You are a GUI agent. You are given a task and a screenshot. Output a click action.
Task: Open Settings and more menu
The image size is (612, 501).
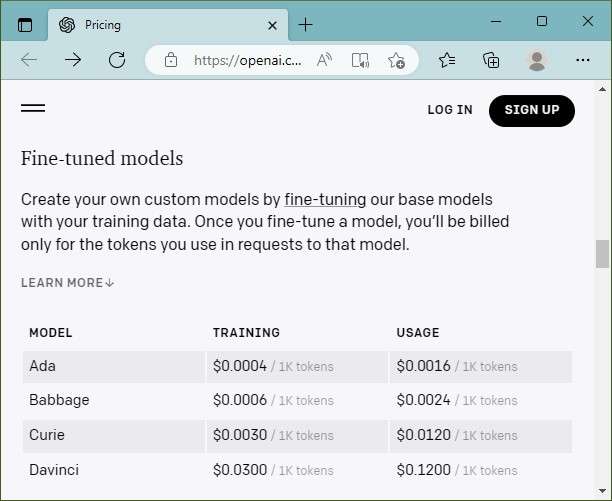[583, 60]
